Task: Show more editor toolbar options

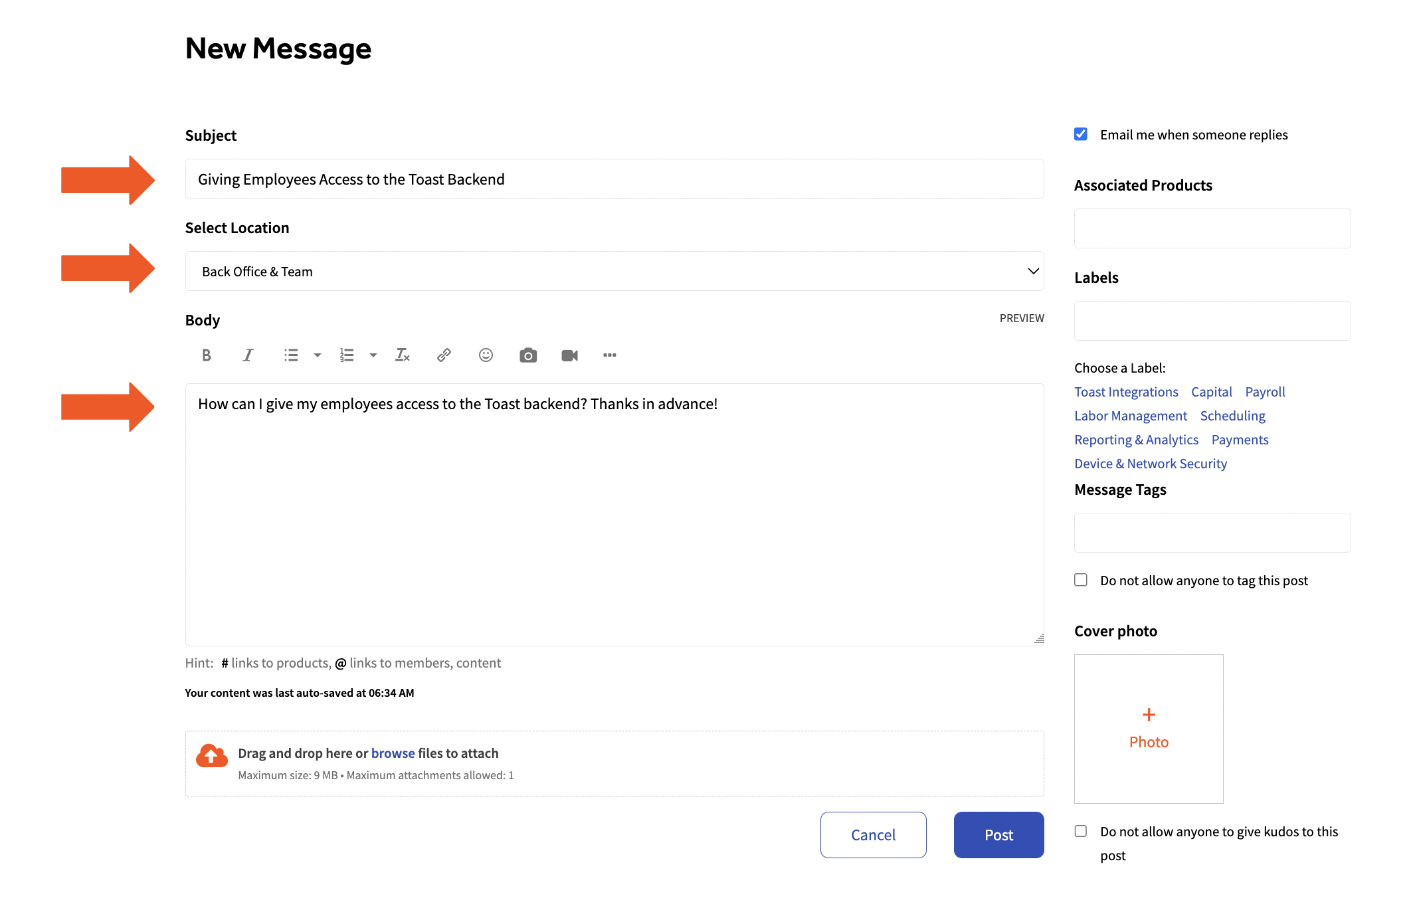Action: tap(610, 355)
